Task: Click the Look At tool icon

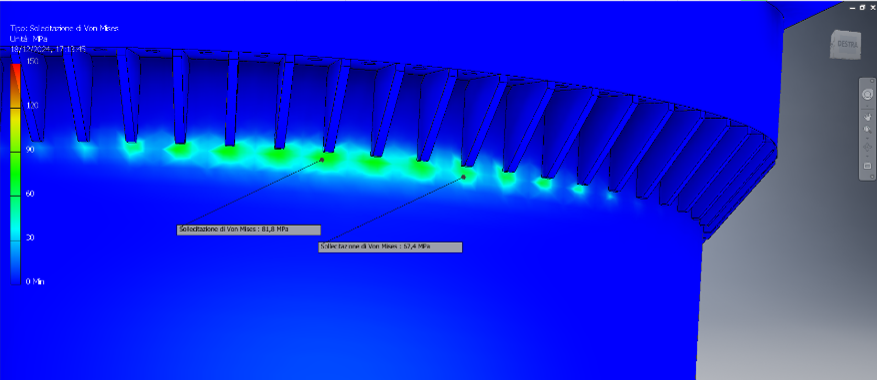Action: (867, 166)
